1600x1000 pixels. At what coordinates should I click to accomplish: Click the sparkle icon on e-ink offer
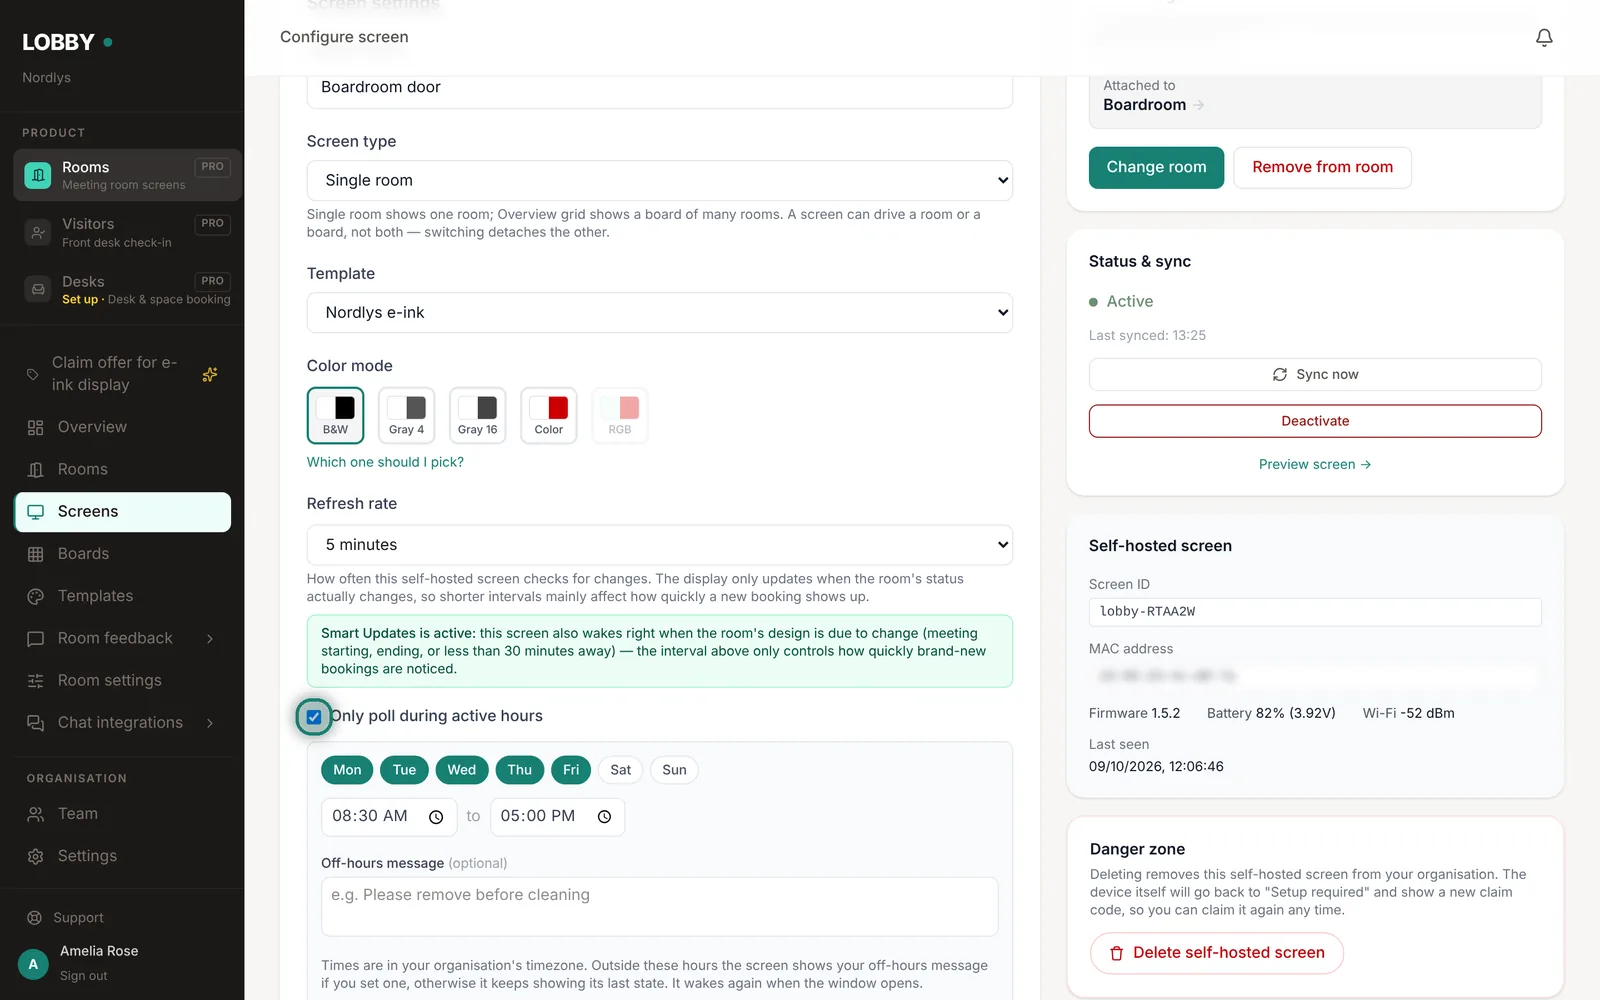click(x=209, y=374)
